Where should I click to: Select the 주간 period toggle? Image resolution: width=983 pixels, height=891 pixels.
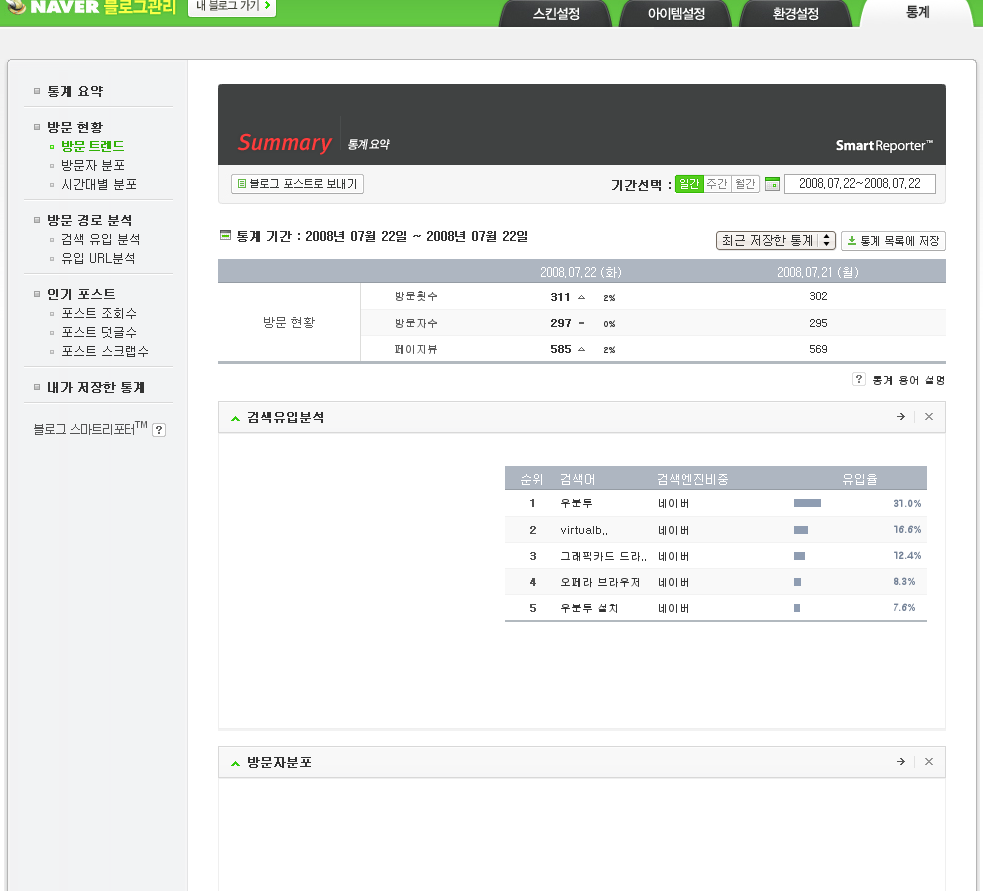(x=717, y=184)
